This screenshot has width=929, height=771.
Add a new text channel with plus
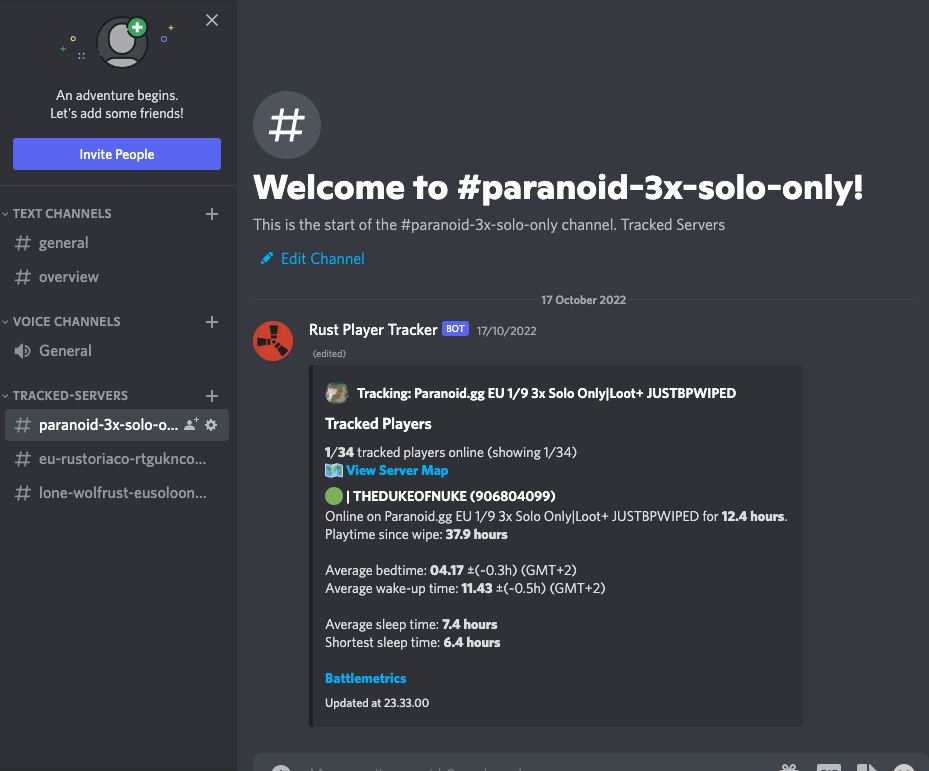(212, 214)
